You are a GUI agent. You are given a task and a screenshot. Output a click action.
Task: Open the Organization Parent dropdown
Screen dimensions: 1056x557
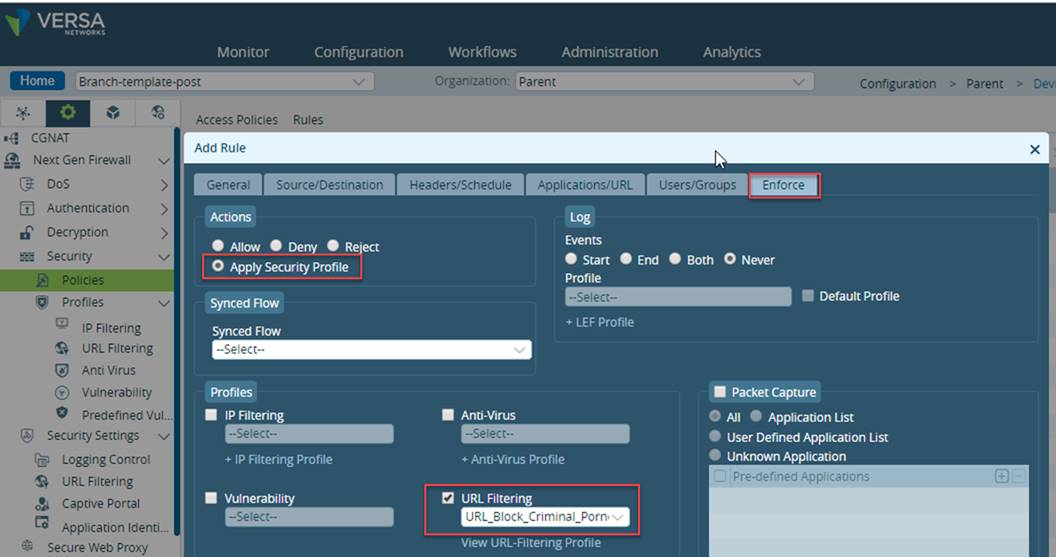665,81
